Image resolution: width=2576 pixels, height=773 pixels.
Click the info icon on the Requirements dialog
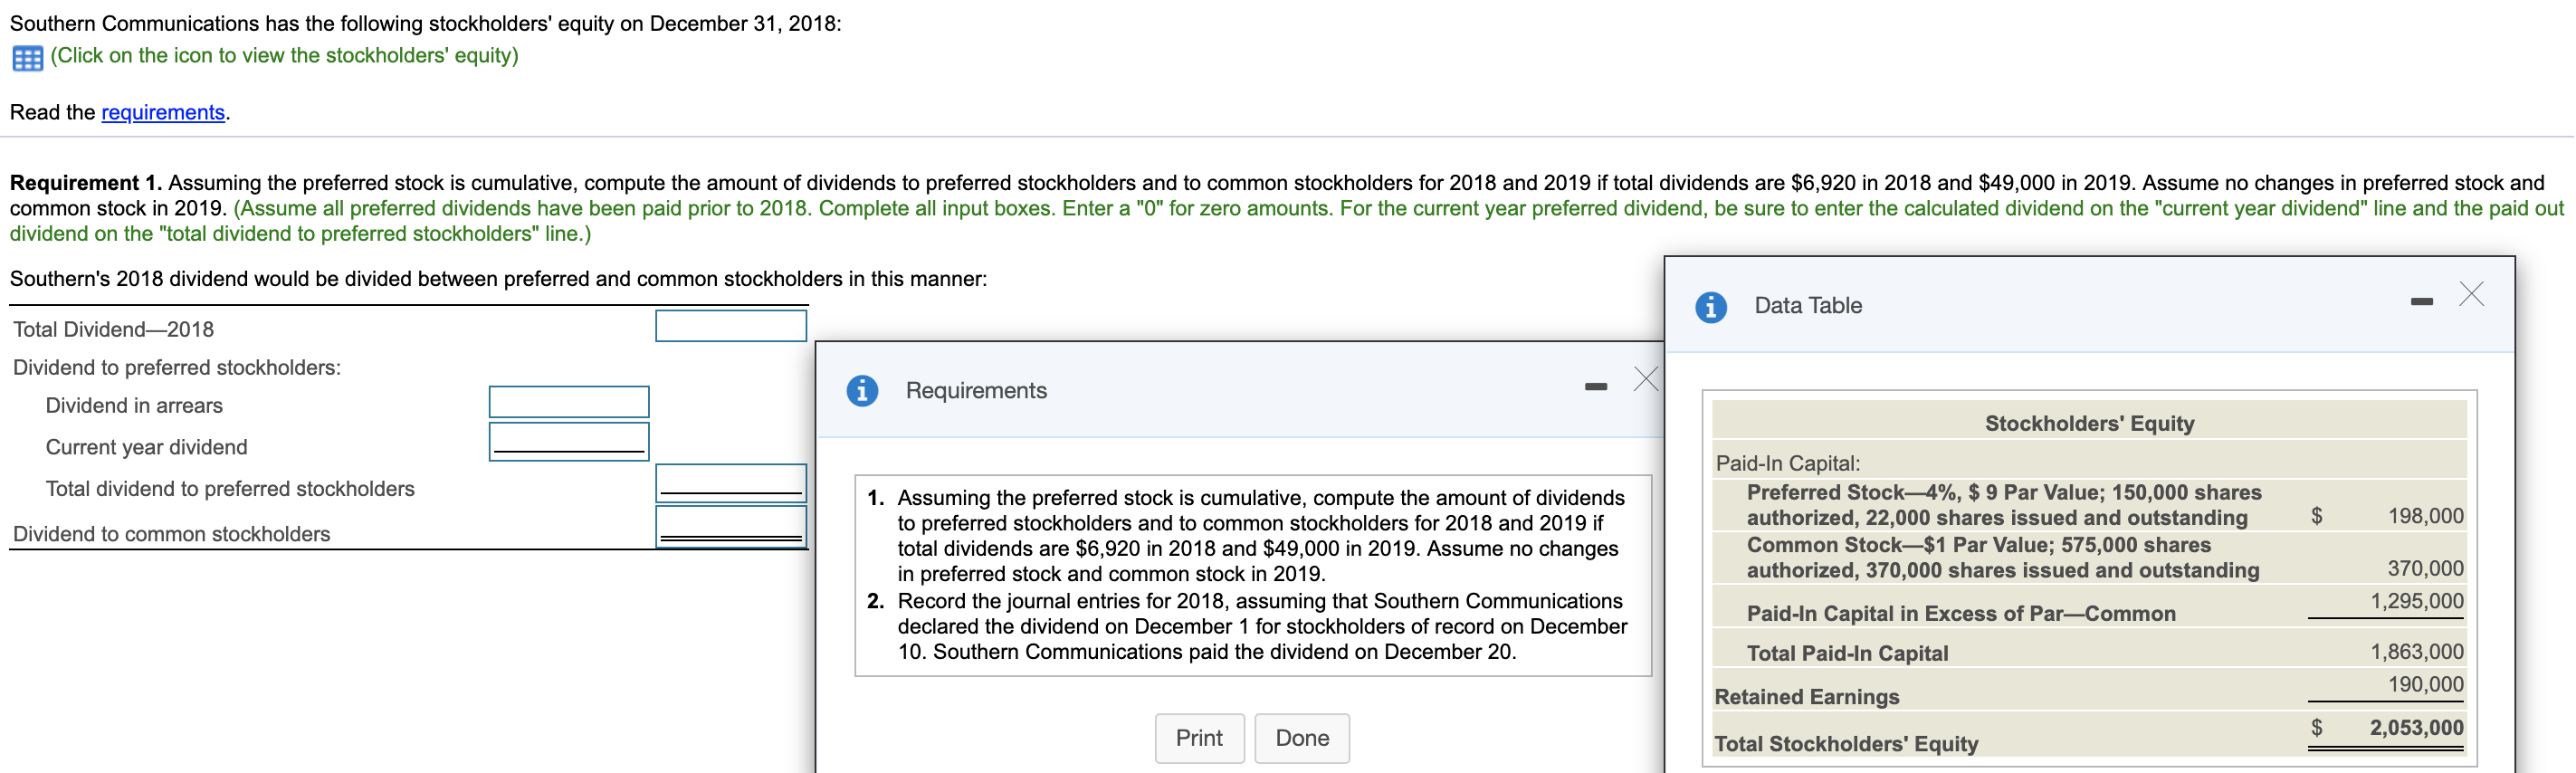coord(862,390)
